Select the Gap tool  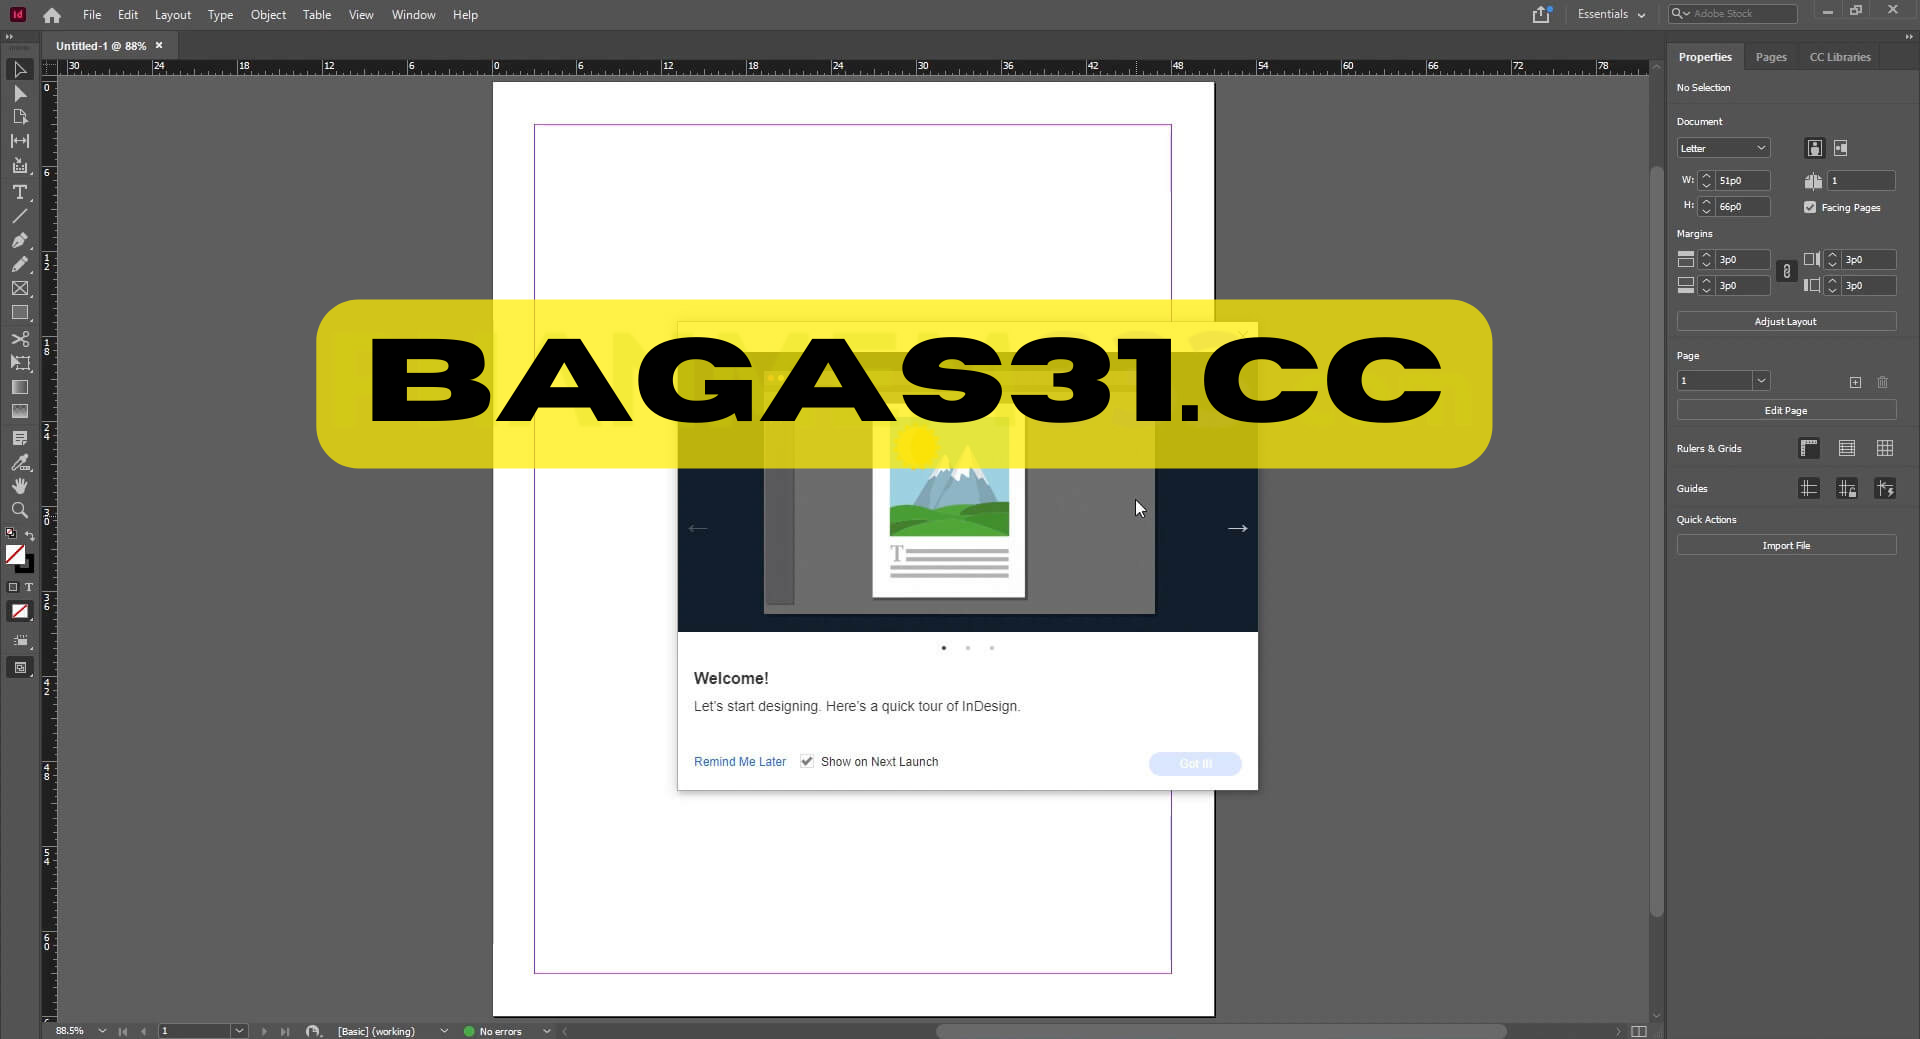coord(19,141)
